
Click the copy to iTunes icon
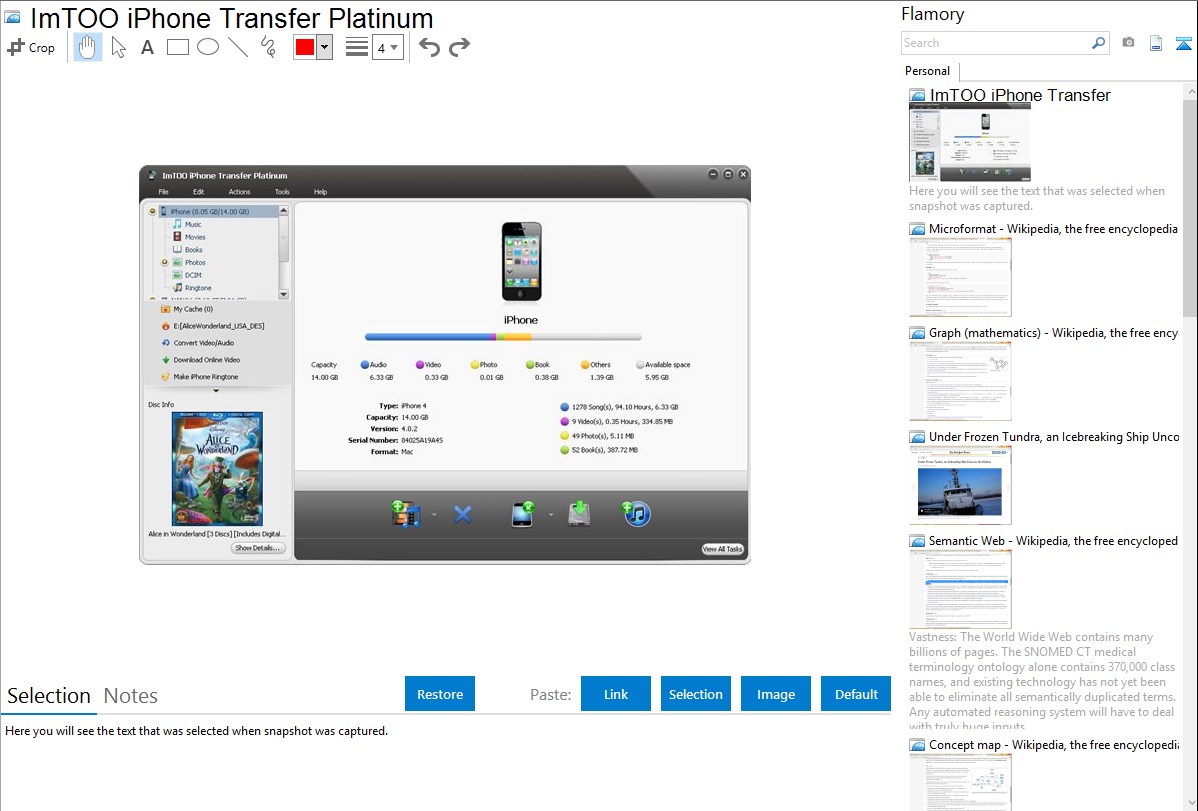[636, 514]
